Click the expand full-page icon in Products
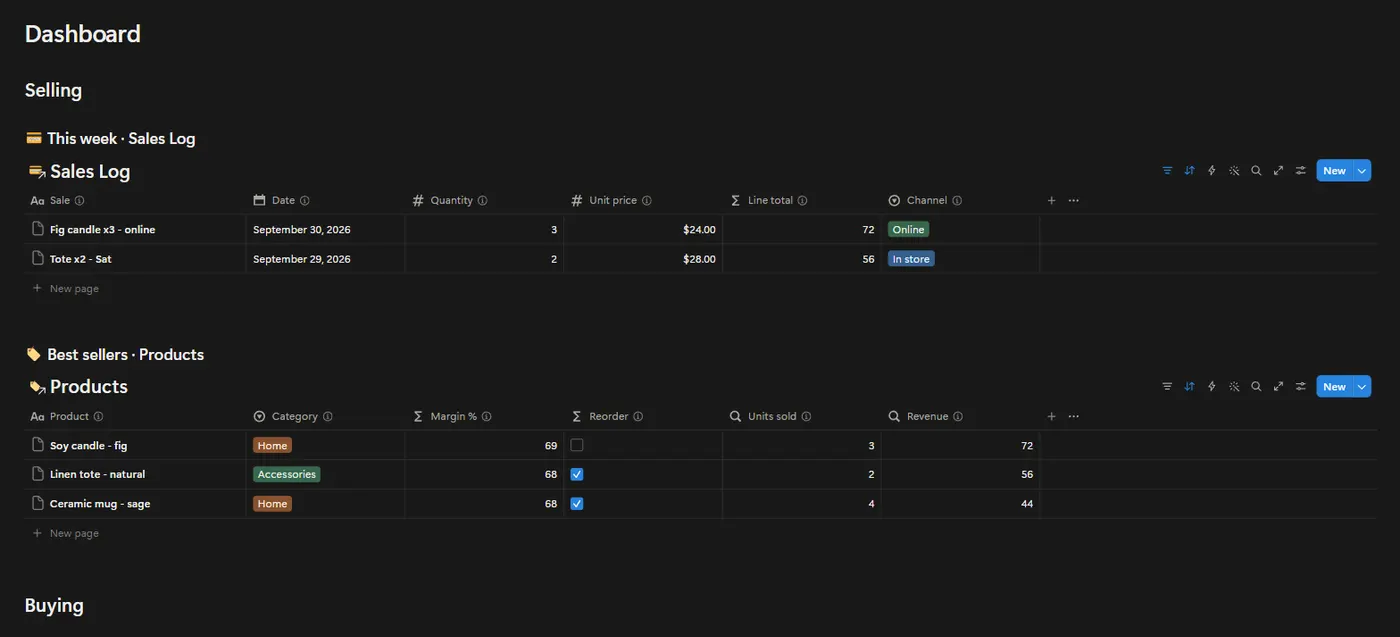 pyautogui.click(x=1278, y=387)
